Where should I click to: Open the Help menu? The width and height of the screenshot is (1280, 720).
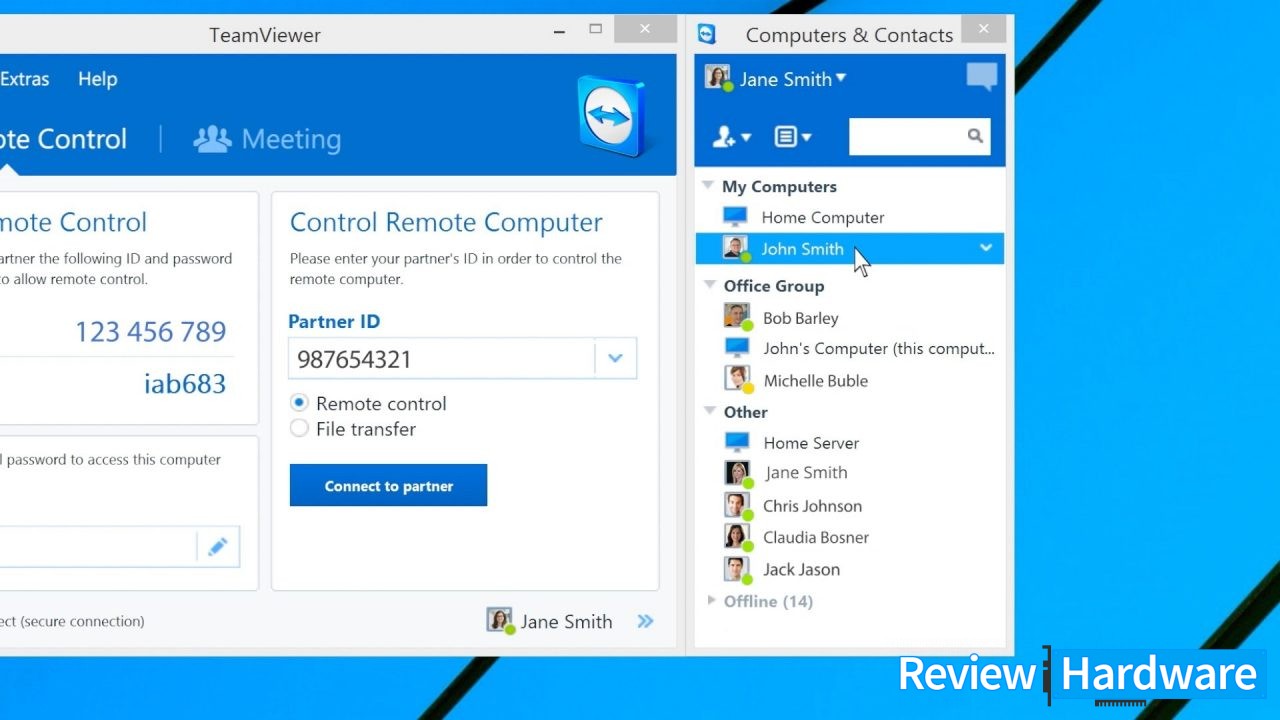click(98, 79)
